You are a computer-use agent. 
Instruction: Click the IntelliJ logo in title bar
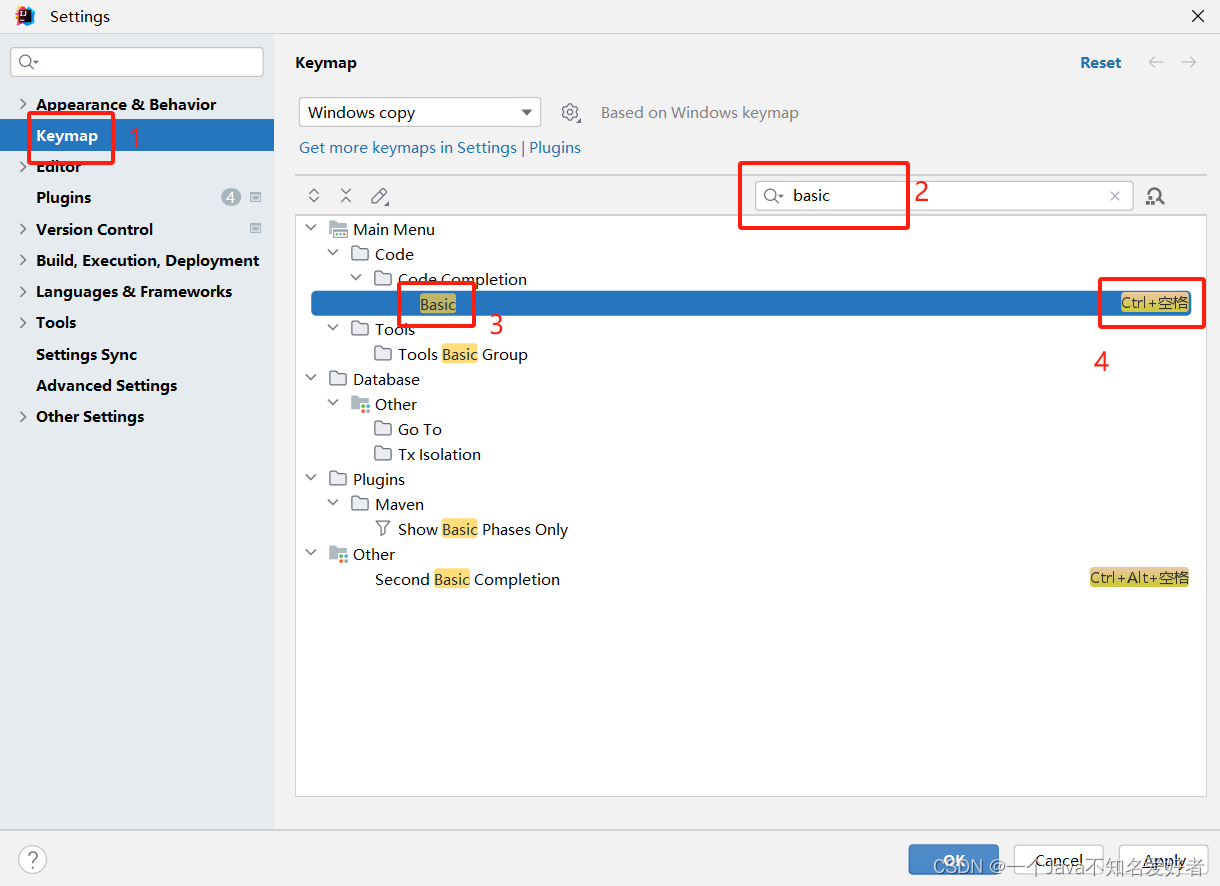25,16
